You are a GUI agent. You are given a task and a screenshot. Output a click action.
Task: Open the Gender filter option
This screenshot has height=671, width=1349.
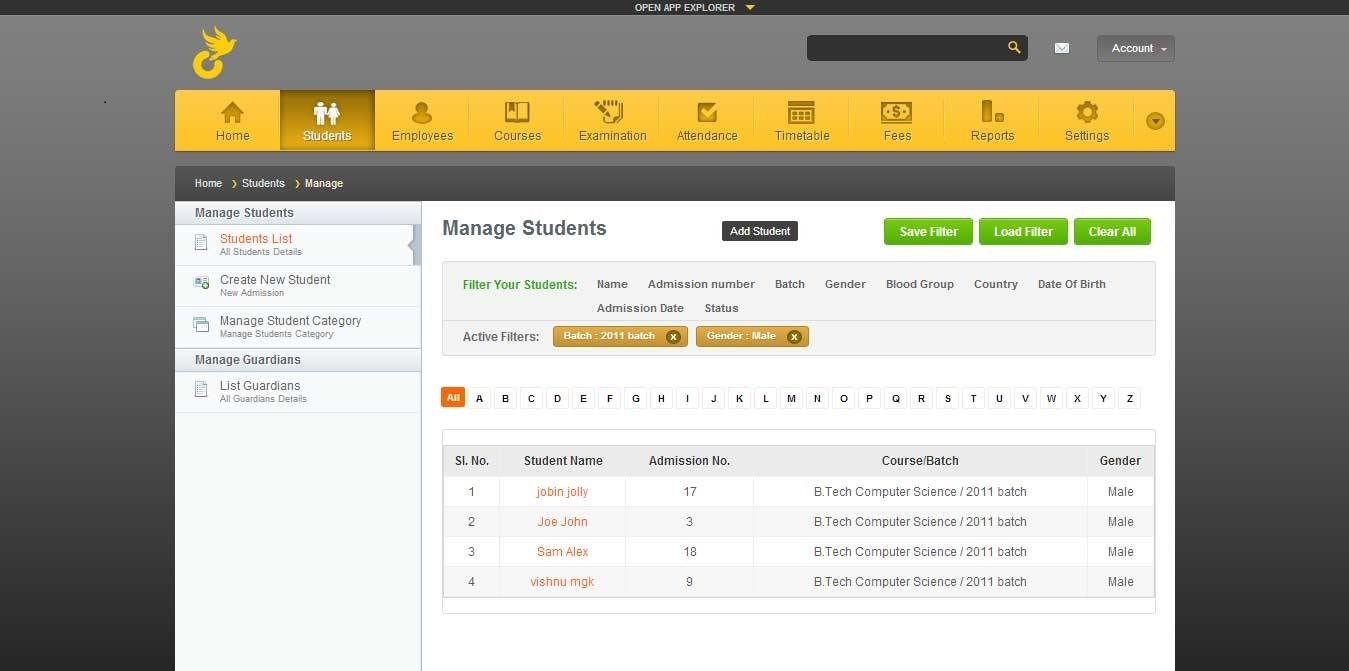pos(845,284)
